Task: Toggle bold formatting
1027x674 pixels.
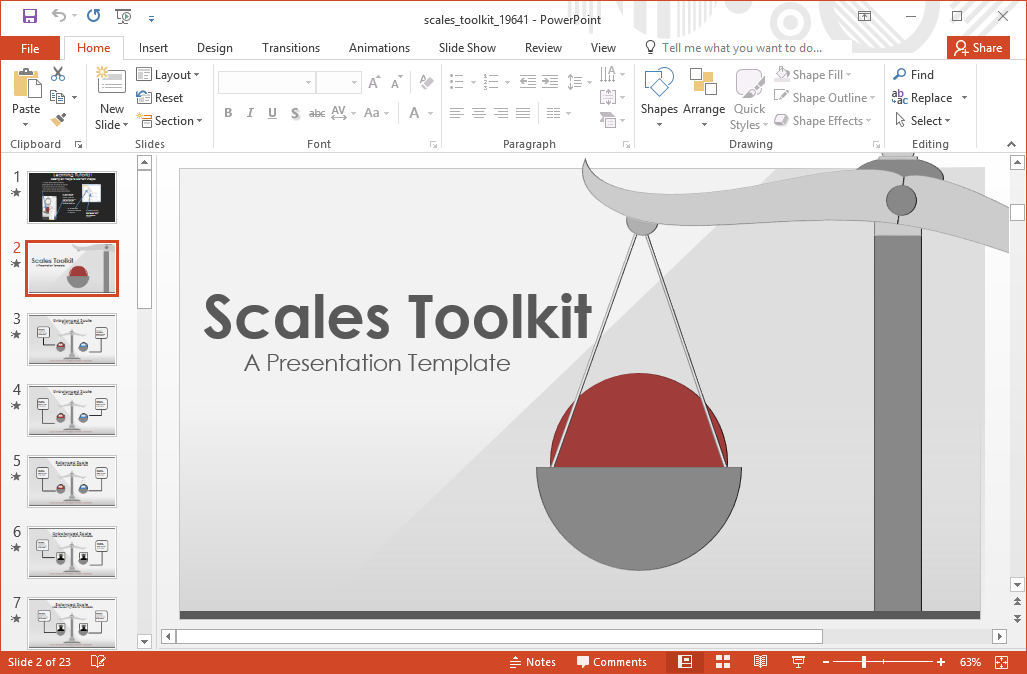Action: tap(228, 113)
